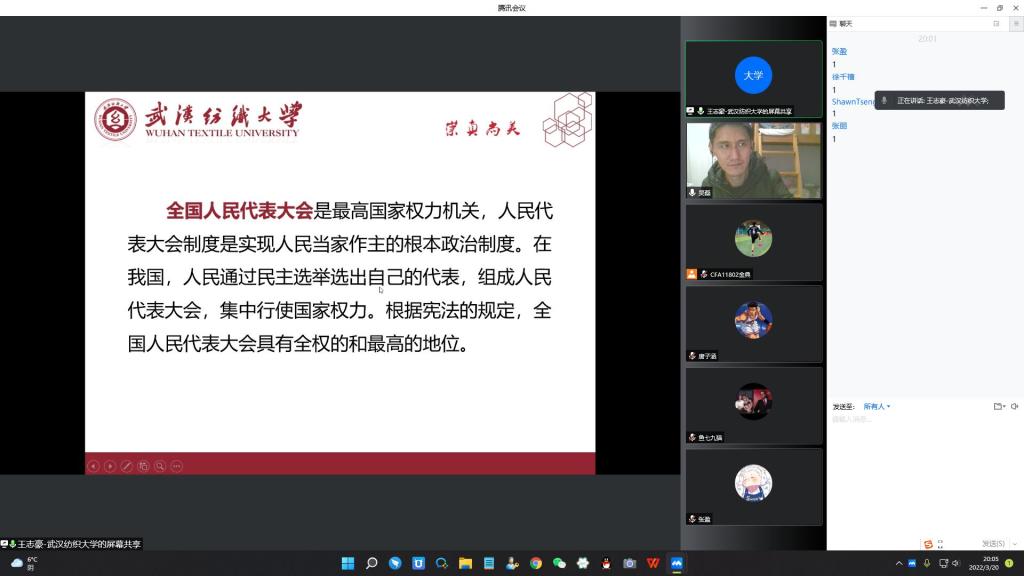The width and height of the screenshot is (1024, 576).
Task: Open the file send folder icon dropdown
Action: (x=999, y=406)
